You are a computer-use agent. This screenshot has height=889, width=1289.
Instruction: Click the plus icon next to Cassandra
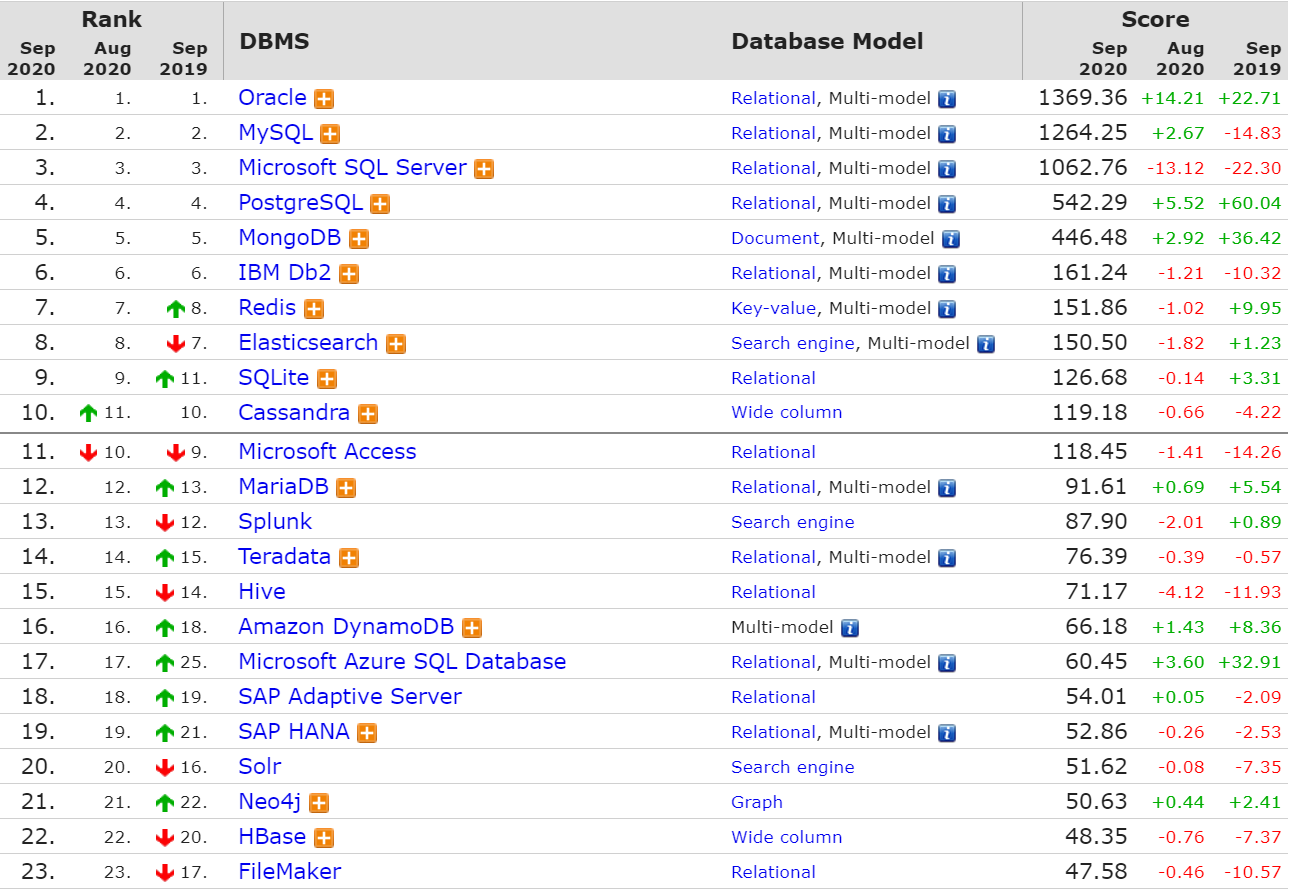point(368,414)
